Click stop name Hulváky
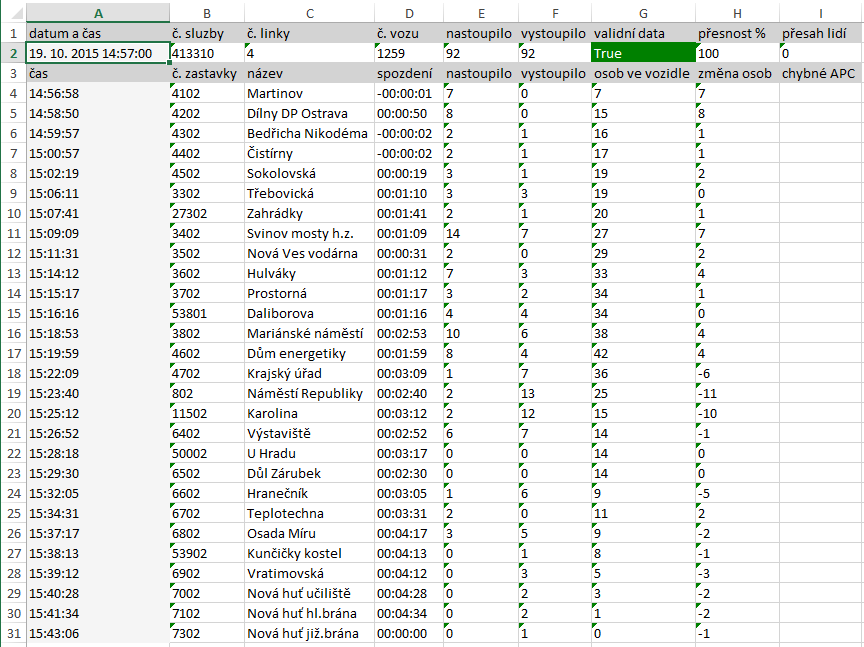This screenshot has height=647, width=864. pyautogui.click(x=310, y=273)
